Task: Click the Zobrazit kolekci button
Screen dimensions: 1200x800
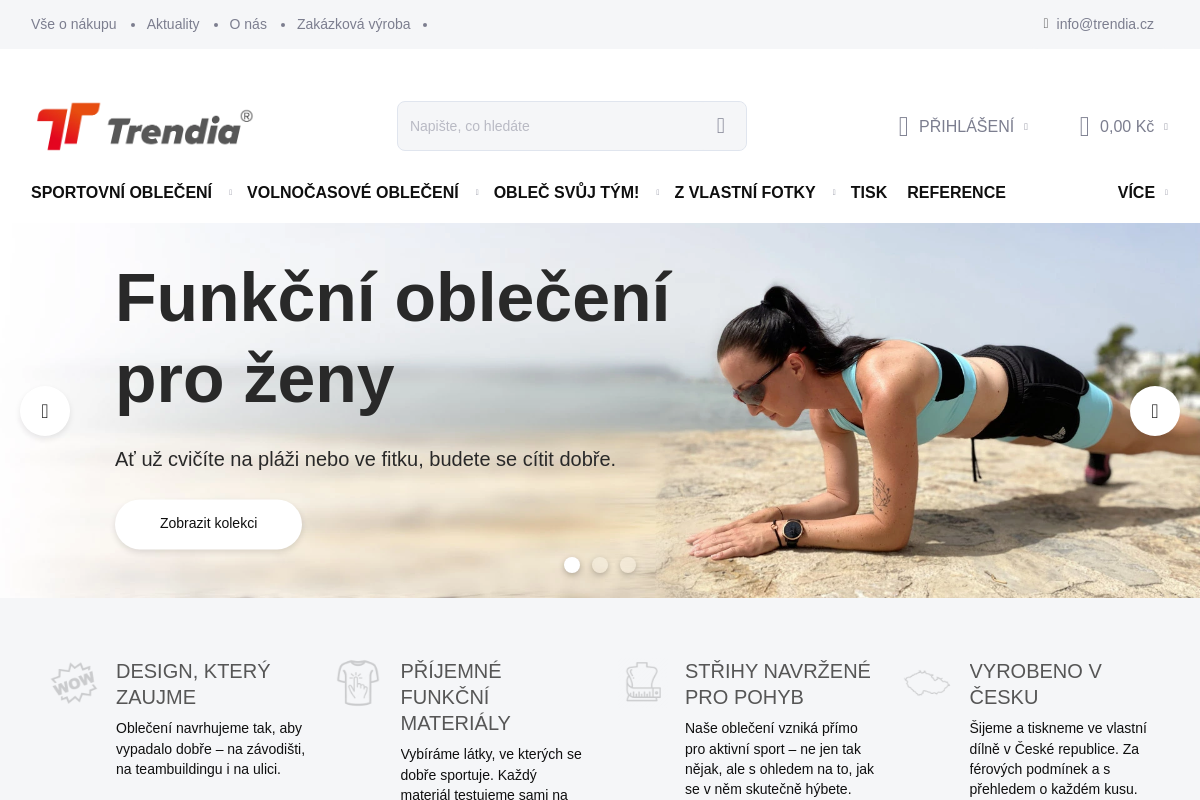Action: click(x=208, y=524)
